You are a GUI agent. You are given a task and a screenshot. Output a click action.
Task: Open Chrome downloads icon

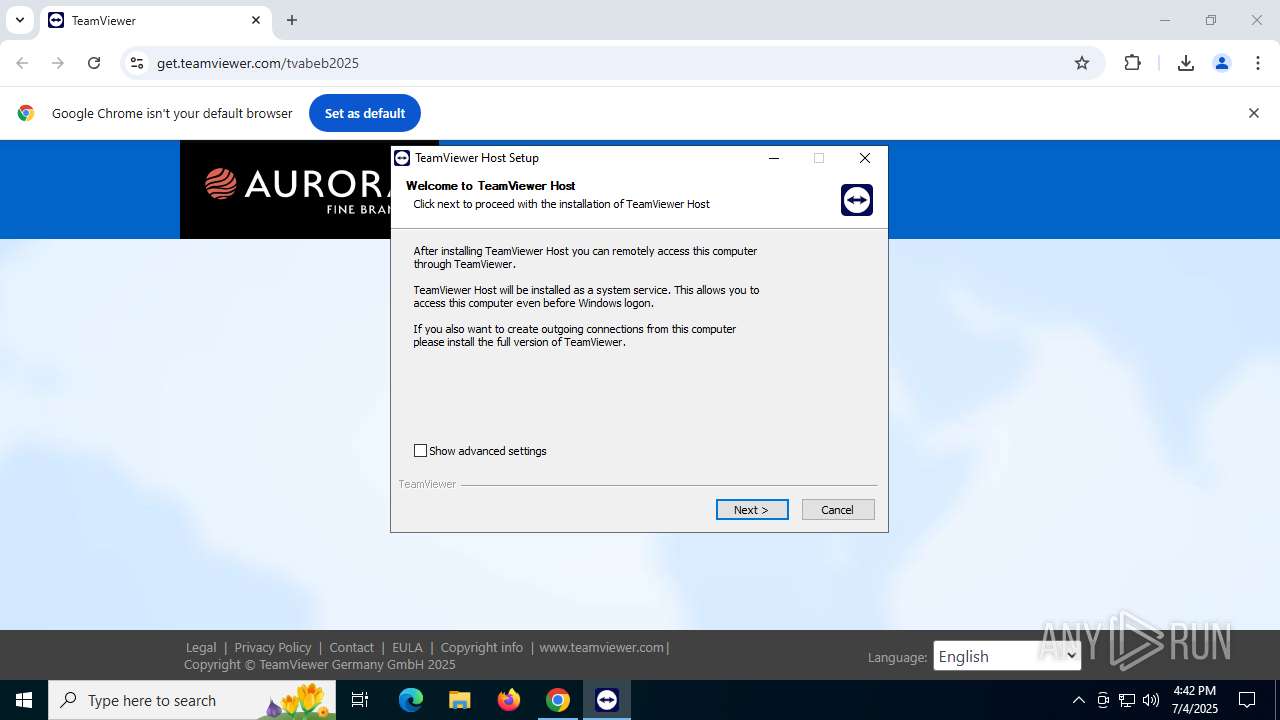pos(1186,63)
